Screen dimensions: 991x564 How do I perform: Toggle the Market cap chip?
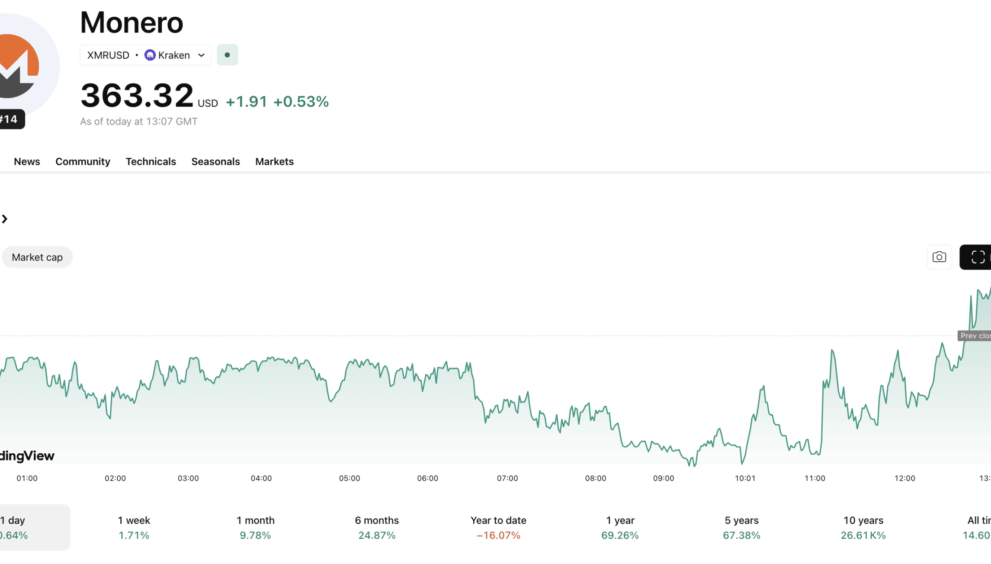point(37,257)
